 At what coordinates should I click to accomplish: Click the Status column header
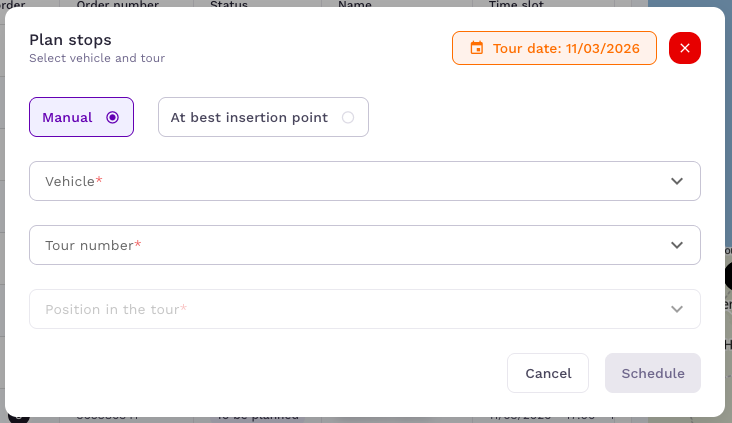229,4
